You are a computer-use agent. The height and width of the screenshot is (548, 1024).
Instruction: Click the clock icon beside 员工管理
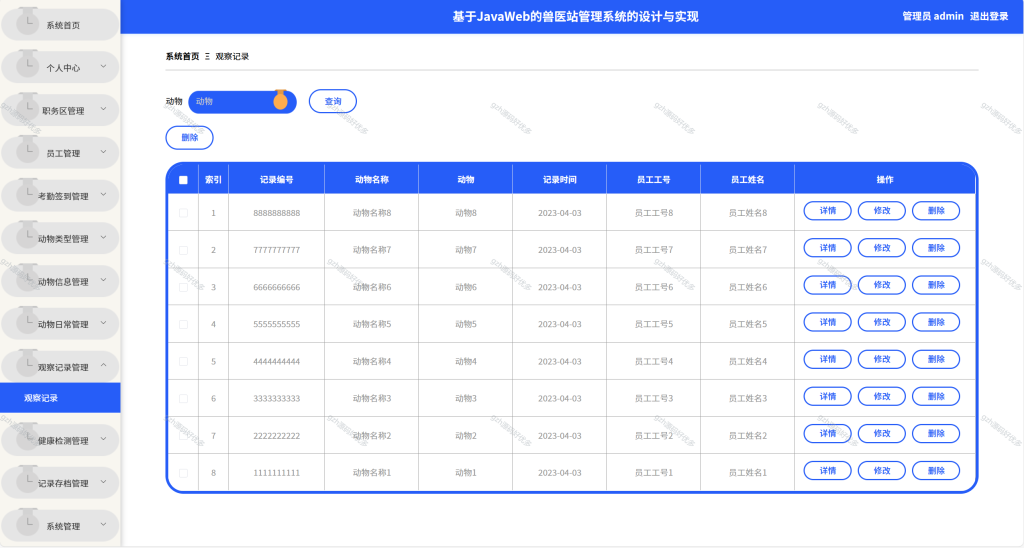(27, 150)
